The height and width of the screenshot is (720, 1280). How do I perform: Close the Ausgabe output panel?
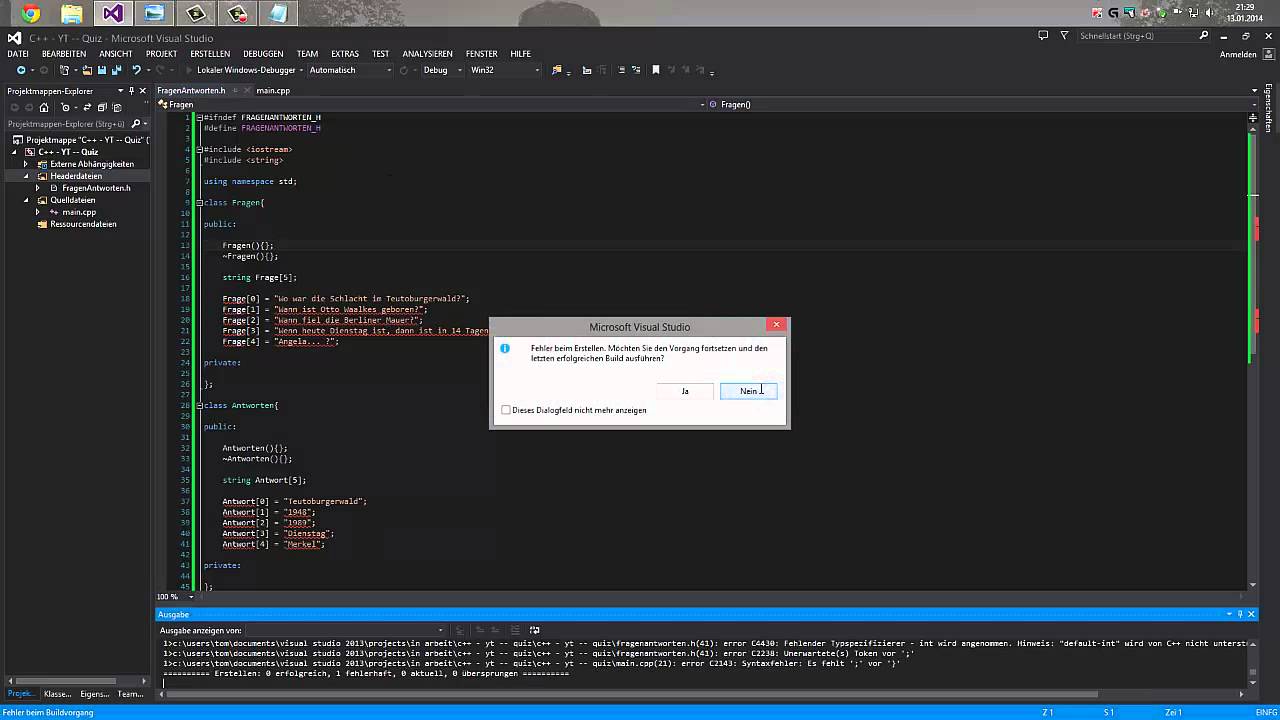[1250, 614]
